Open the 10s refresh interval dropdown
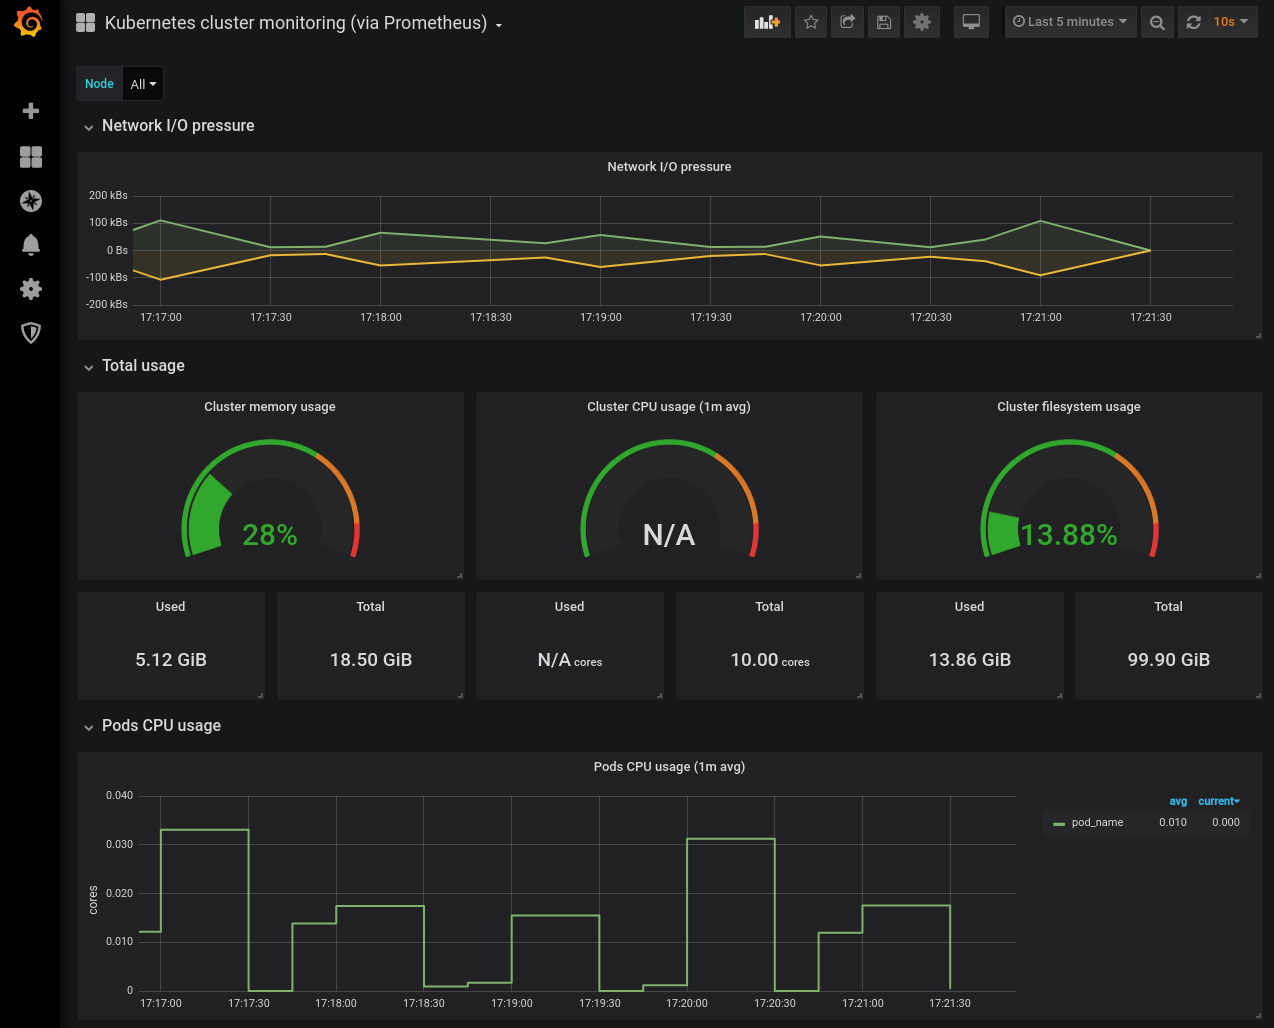This screenshot has width=1274, height=1028. [1230, 22]
